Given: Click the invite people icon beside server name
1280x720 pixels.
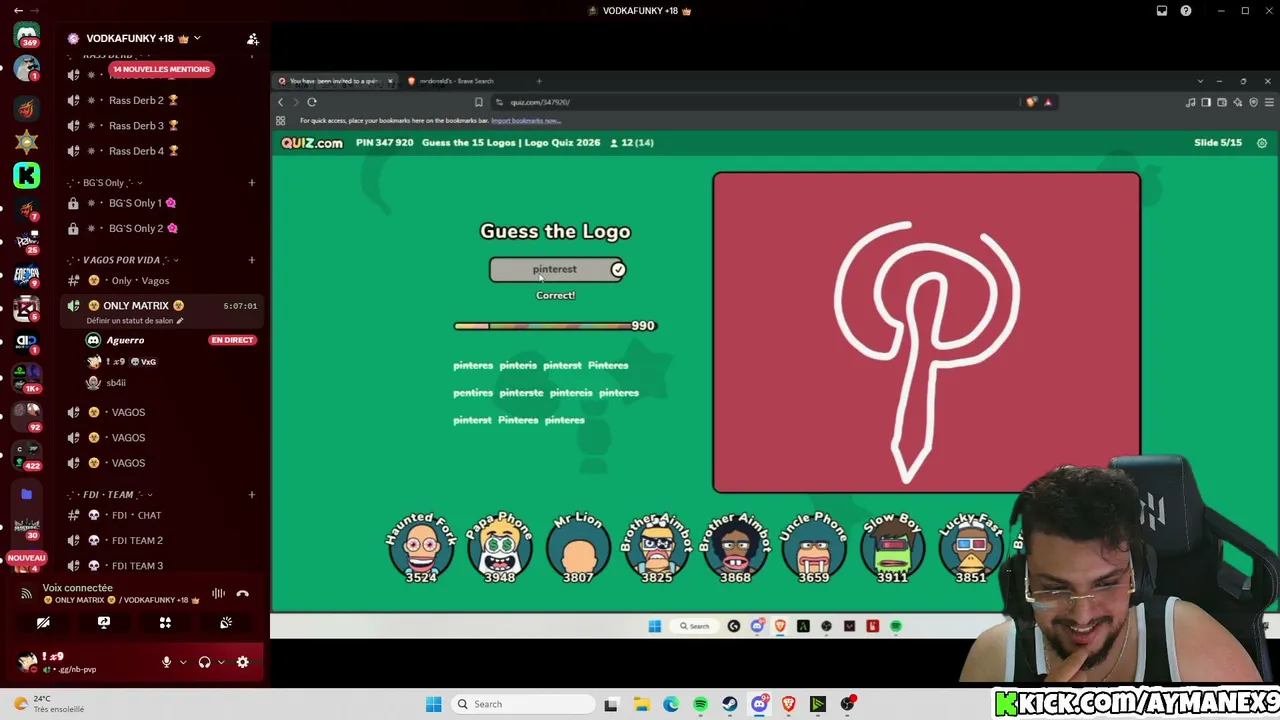Looking at the screenshot, I should point(253,39).
